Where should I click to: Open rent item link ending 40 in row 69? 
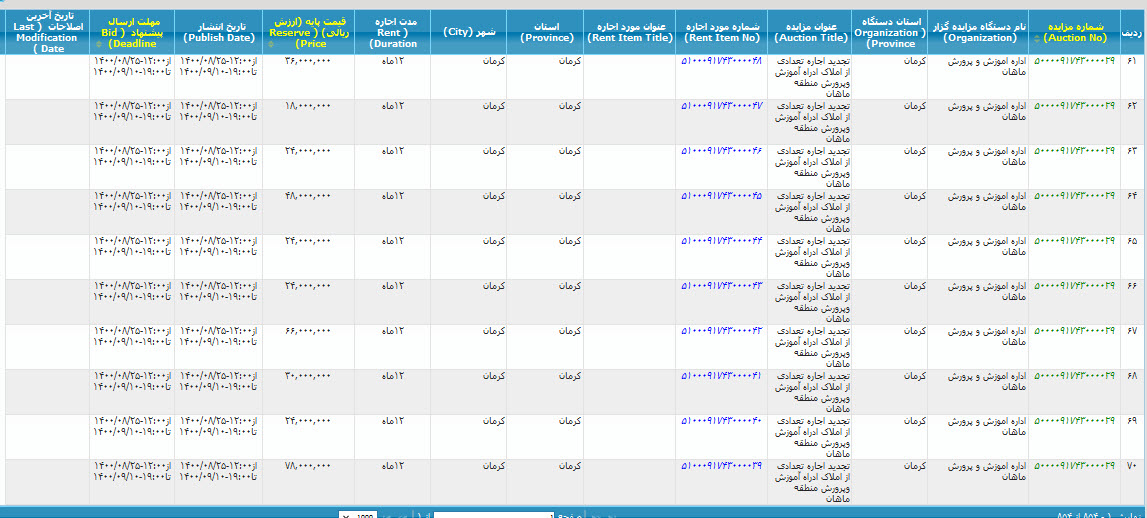pyautogui.click(x=721, y=421)
